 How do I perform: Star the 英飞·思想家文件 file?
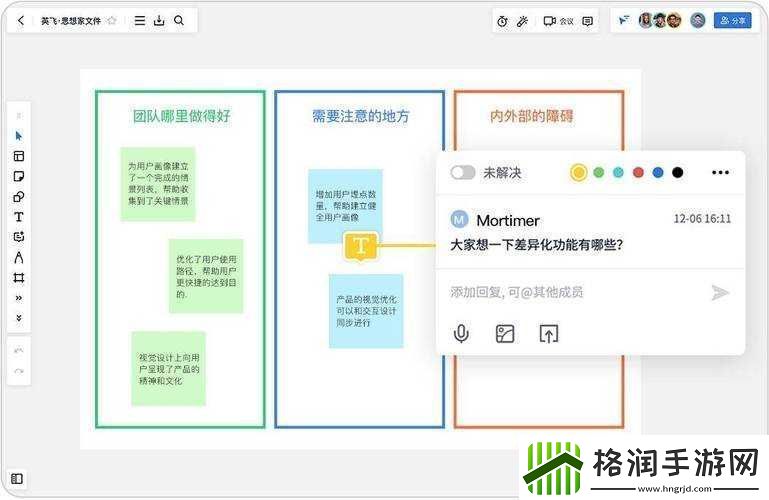[112, 21]
